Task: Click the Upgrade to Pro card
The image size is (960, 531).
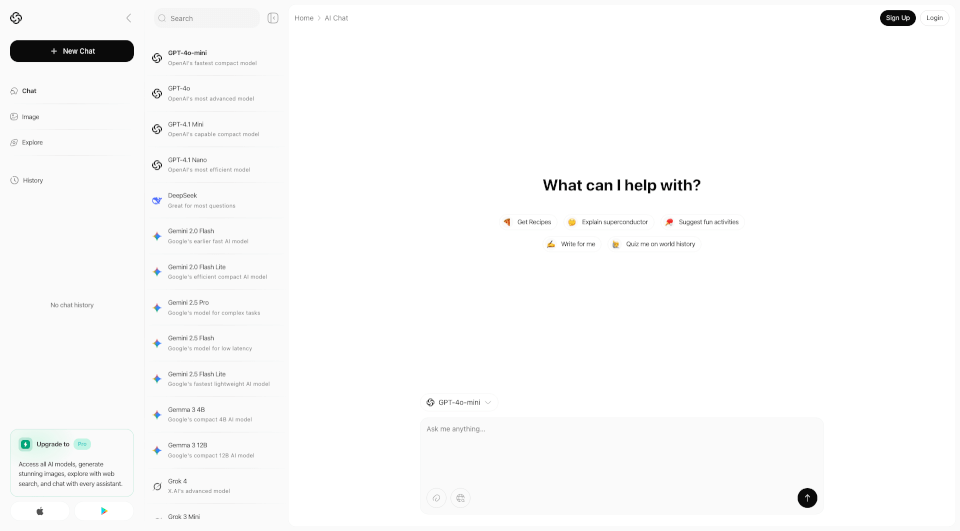Action: coord(72,462)
